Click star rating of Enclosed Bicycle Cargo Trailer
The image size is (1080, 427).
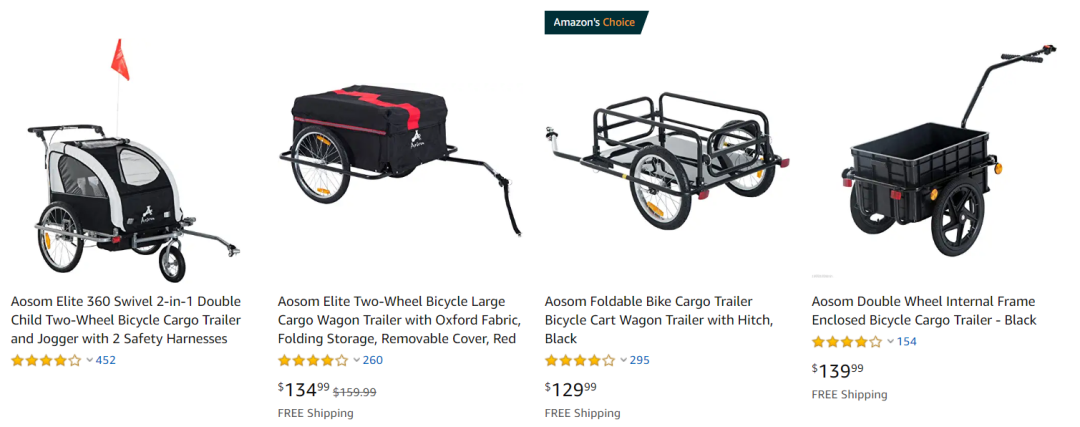pos(847,342)
